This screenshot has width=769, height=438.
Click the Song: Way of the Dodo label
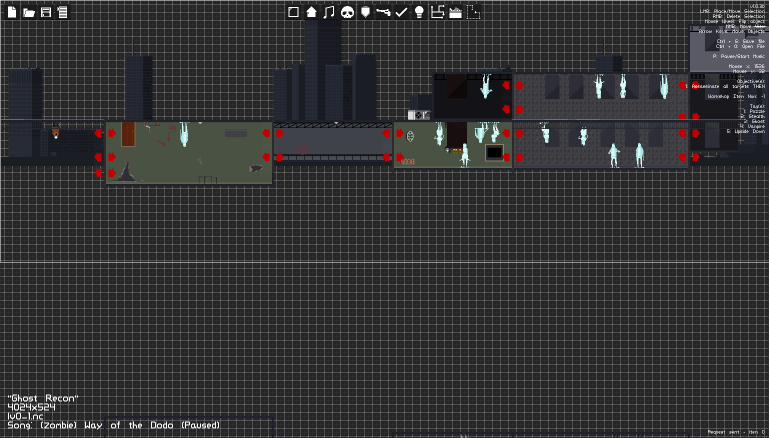tap(114, 425)
